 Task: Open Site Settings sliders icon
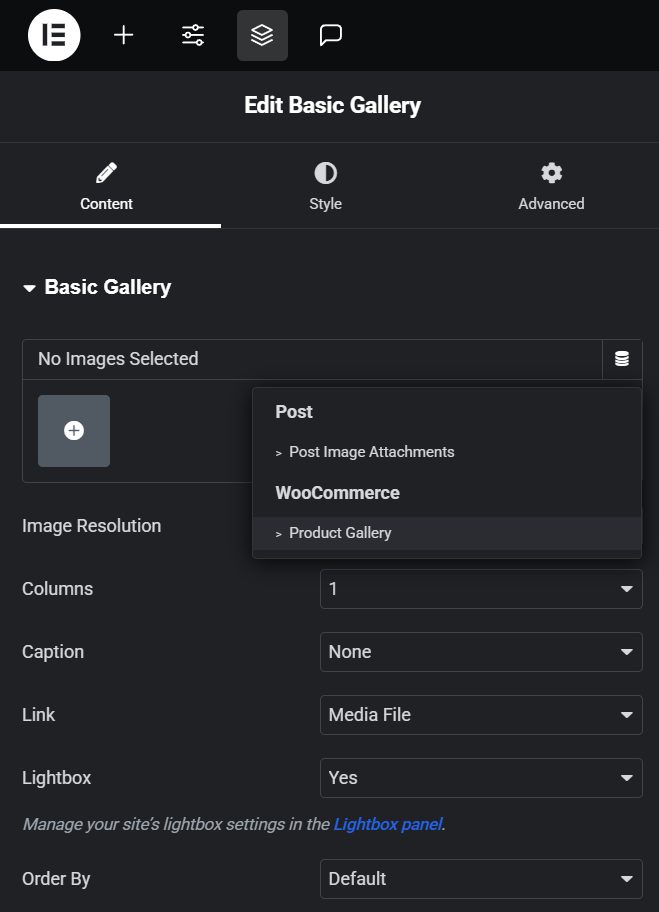coord(193,35)
